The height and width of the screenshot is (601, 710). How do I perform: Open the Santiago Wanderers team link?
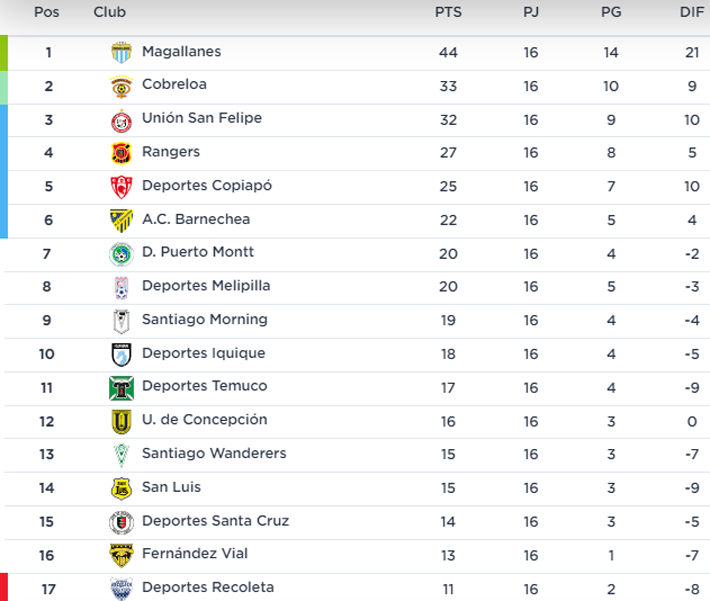(x=214, y=453)
